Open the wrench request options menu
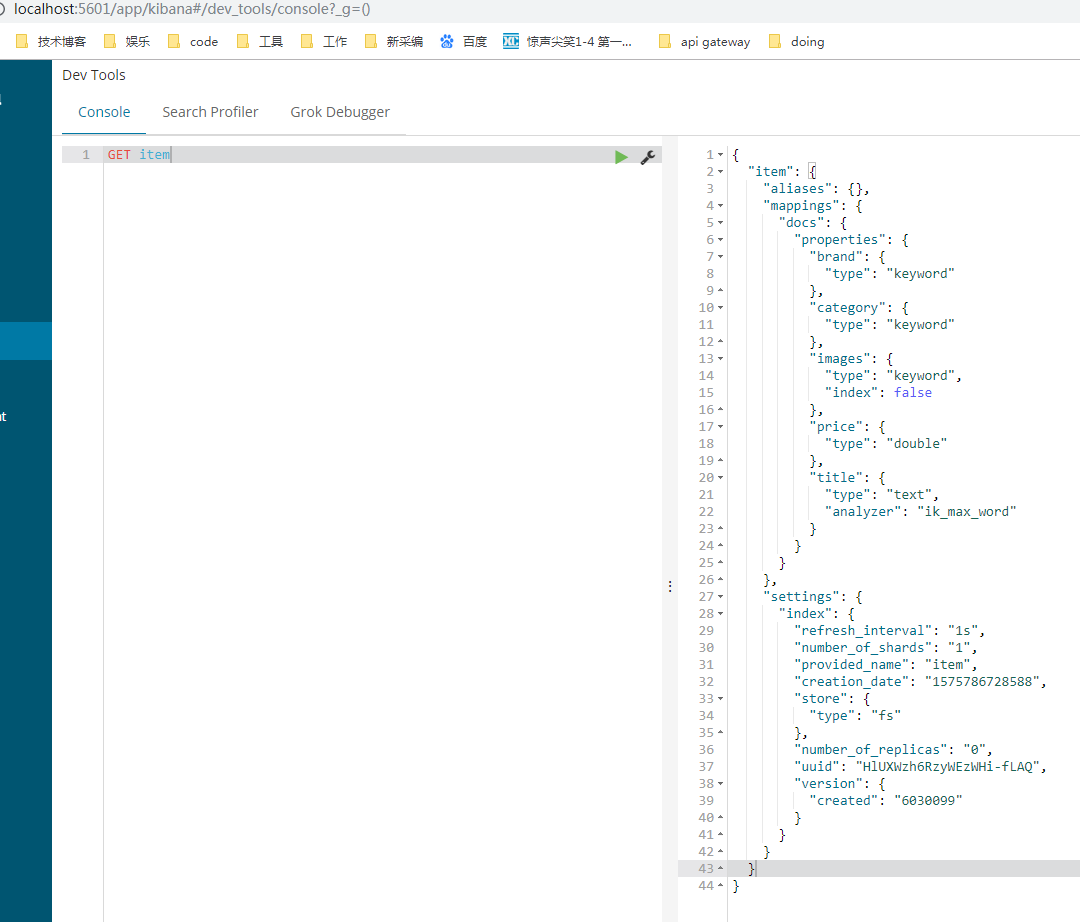 point(647,157)
